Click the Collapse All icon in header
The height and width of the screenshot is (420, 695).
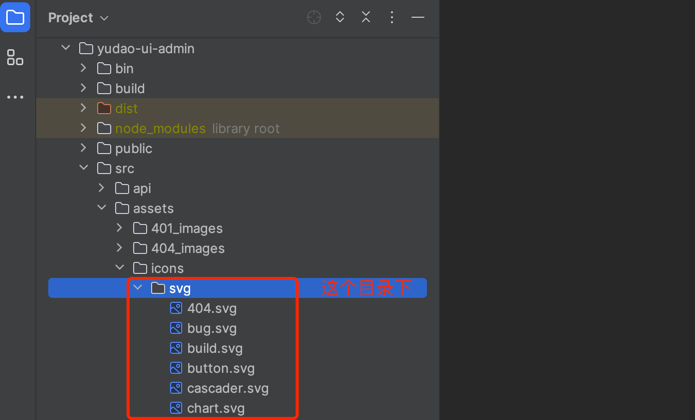[x=366, y=18]
